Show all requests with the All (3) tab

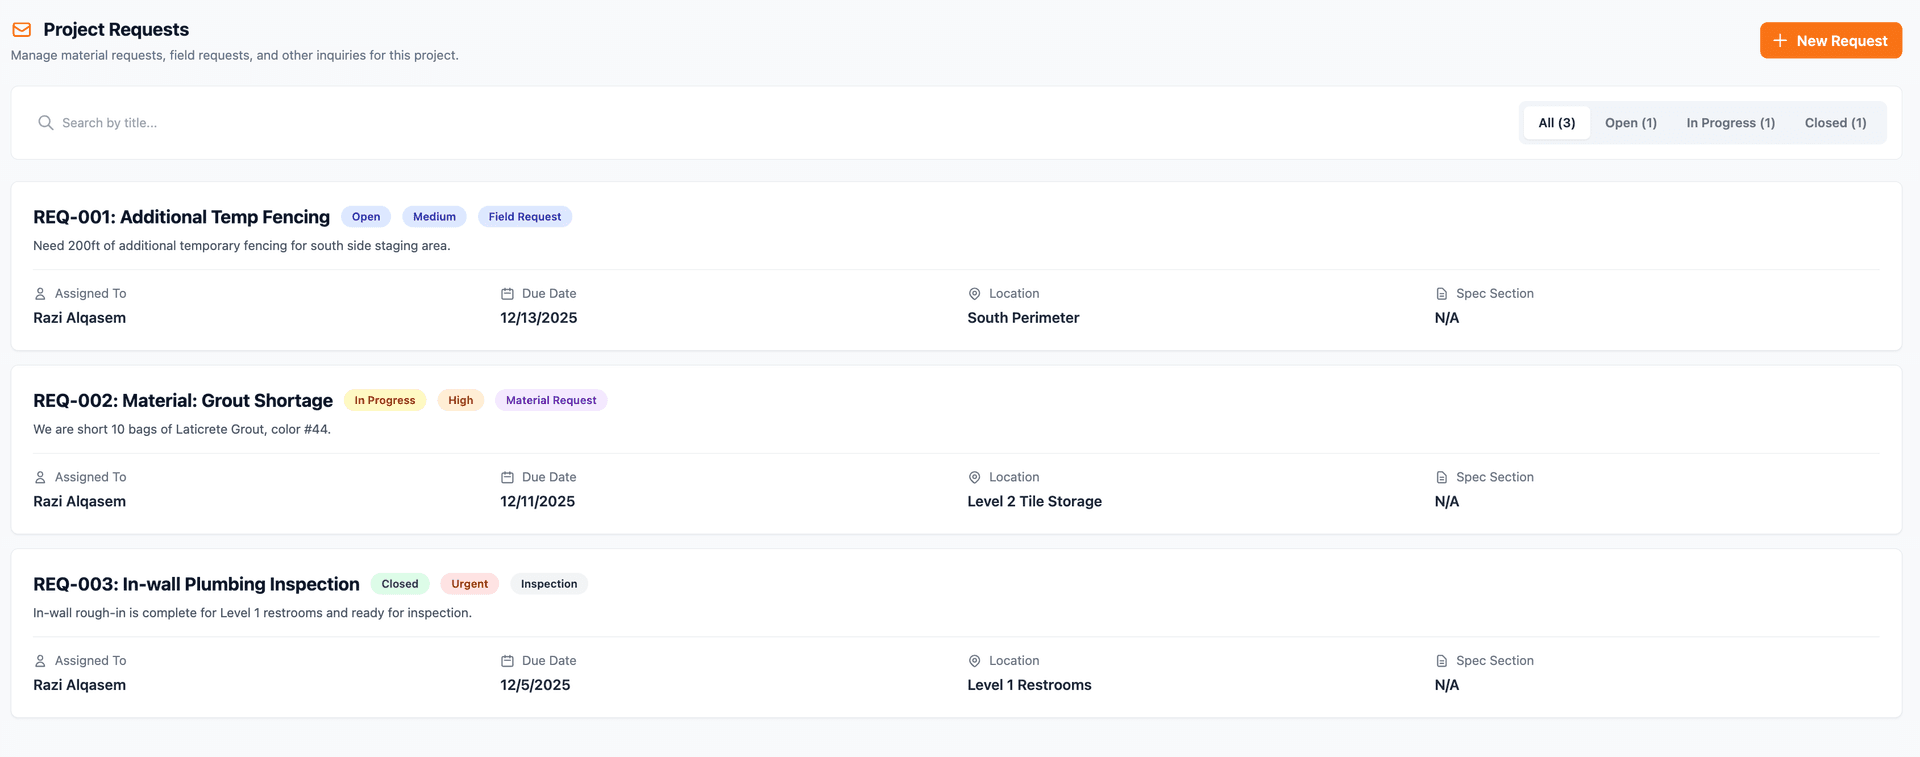tap(1556, 123)
